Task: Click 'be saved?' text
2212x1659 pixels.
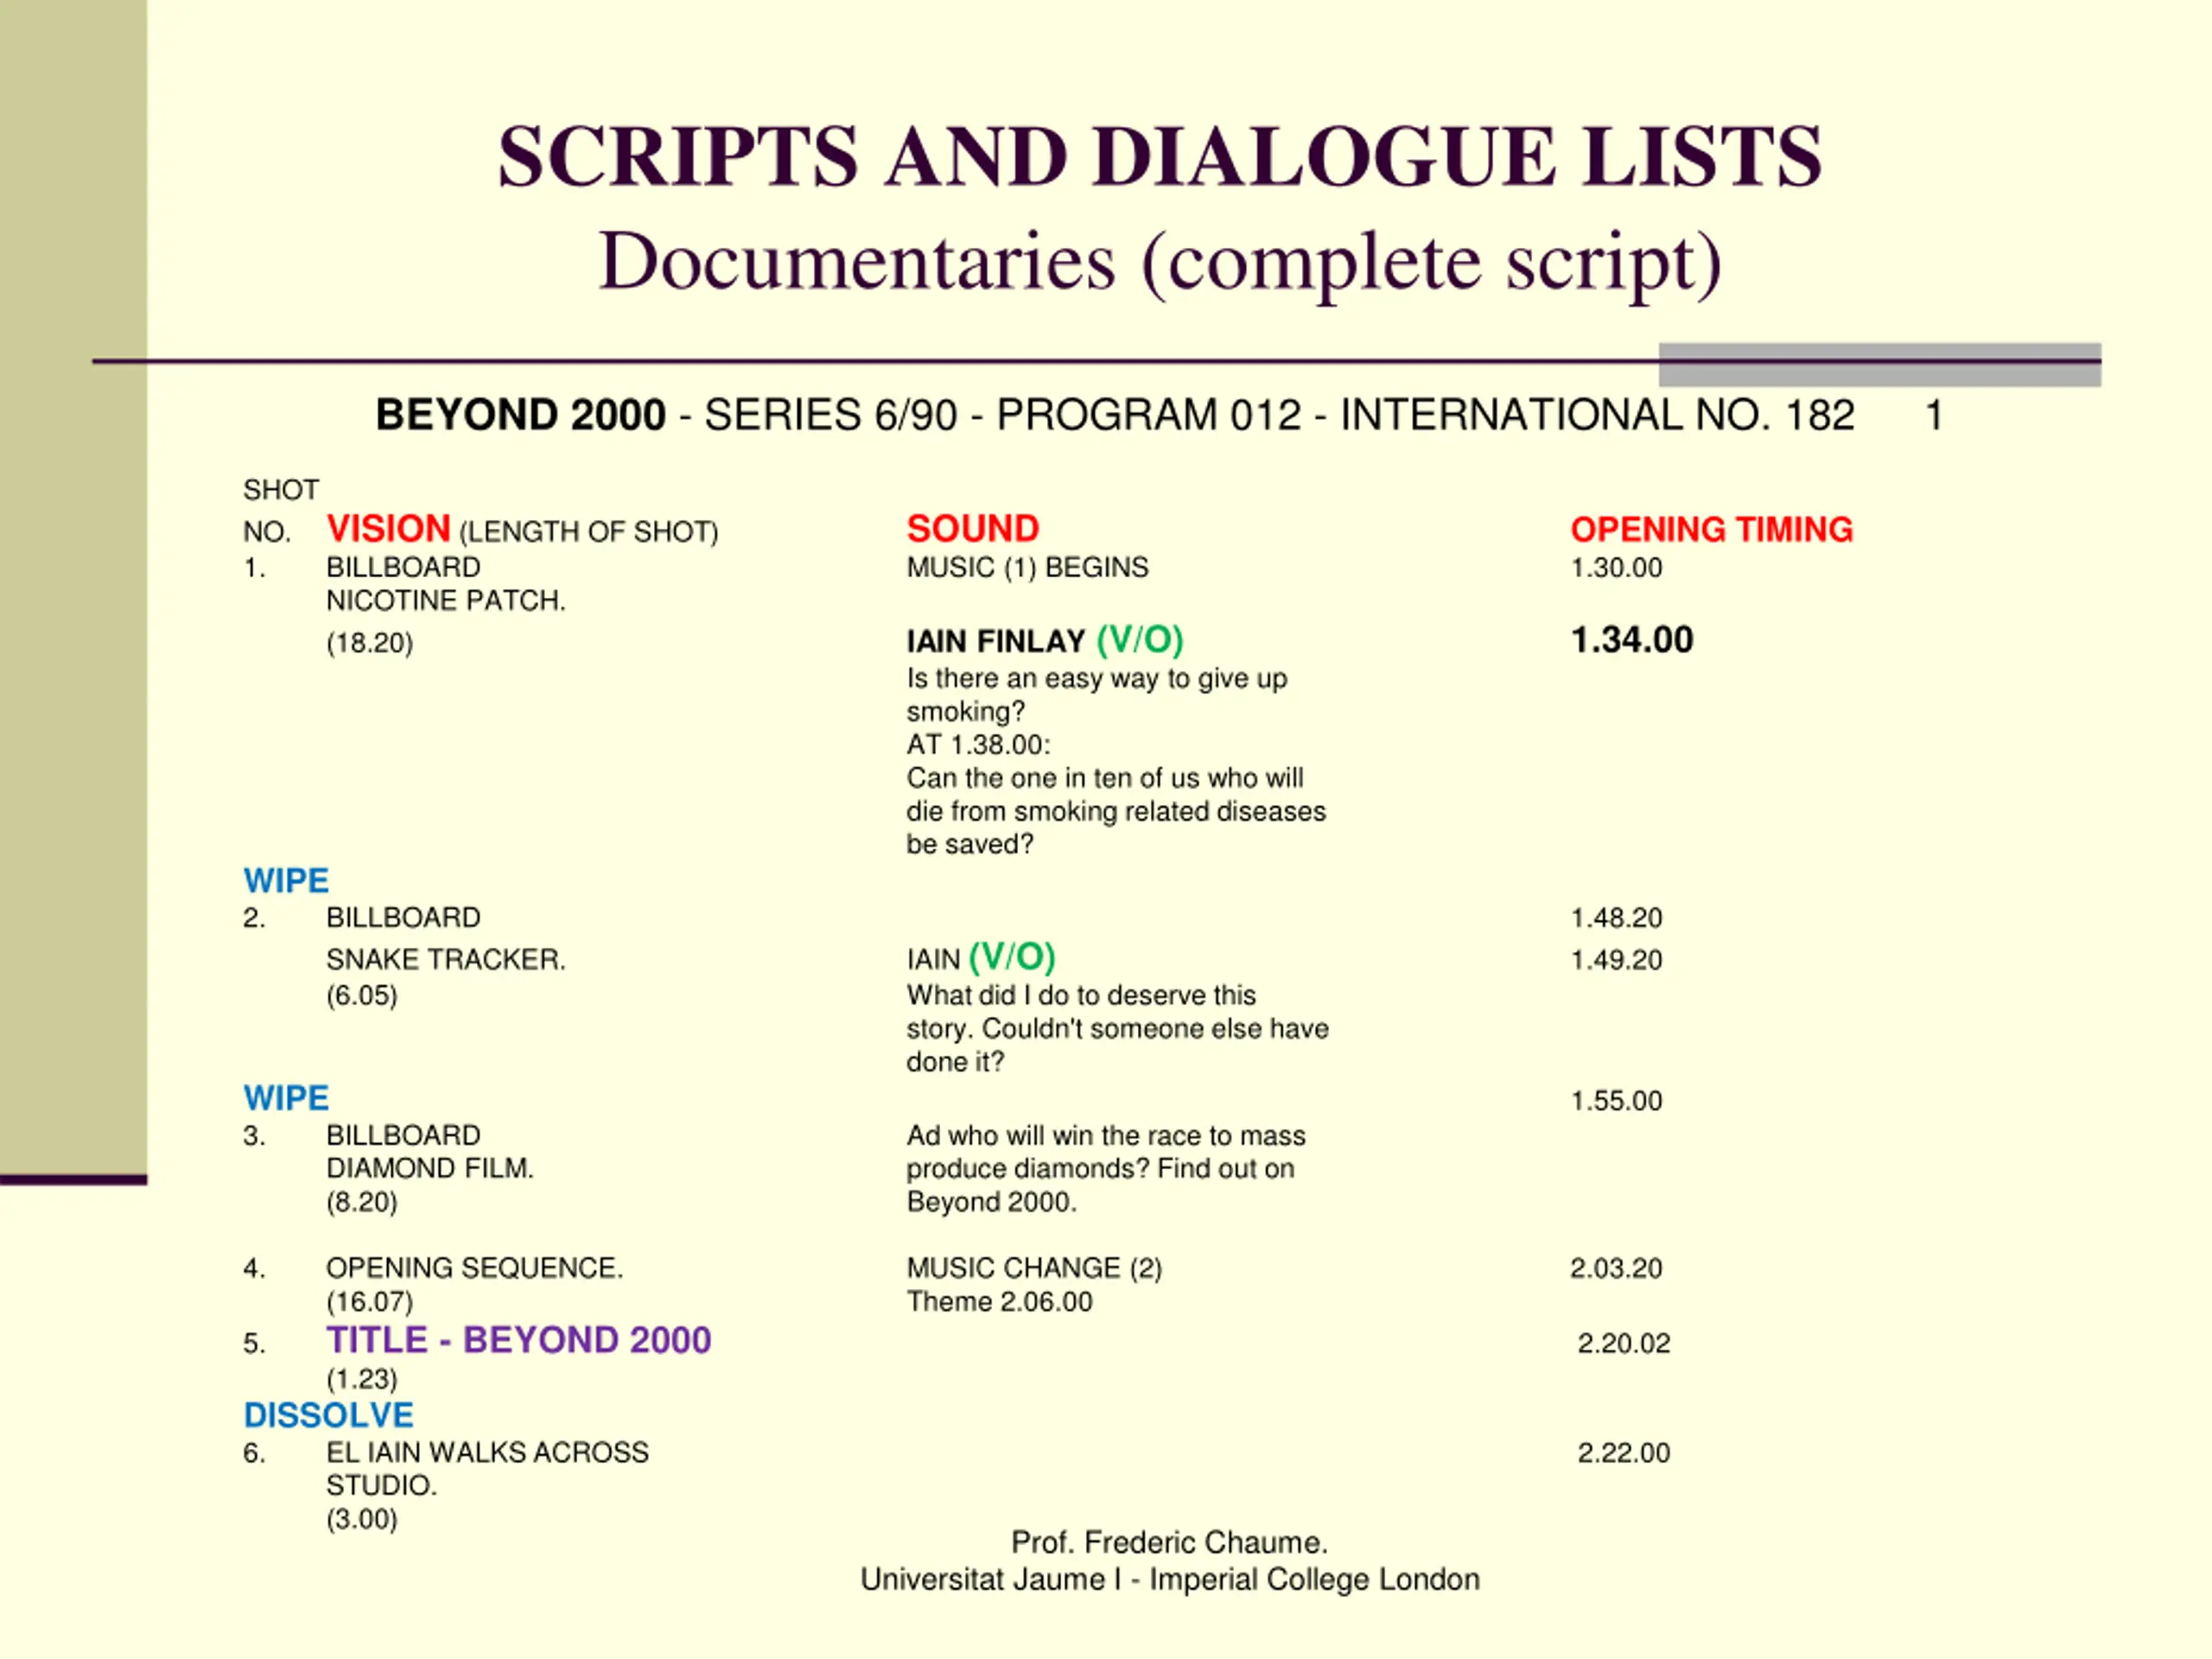Action: (970, 845)
